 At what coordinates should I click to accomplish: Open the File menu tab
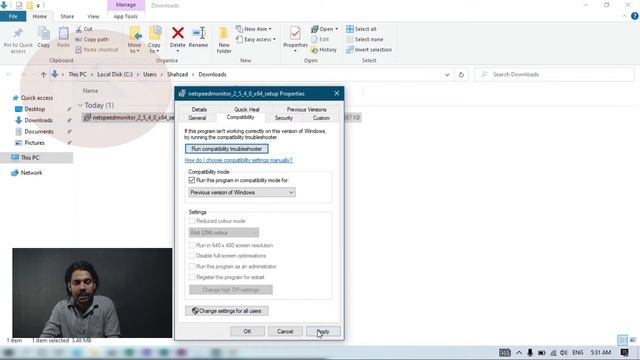[13, 16]
